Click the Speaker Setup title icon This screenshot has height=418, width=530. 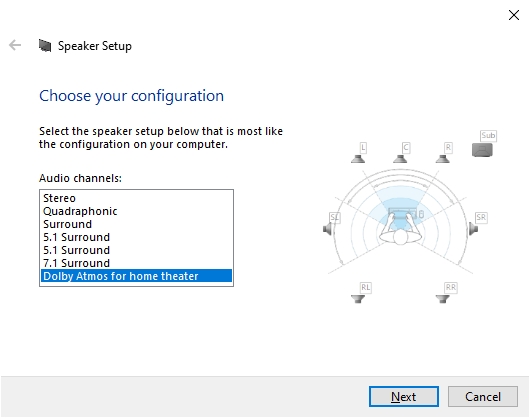click(x=45, y=46)
